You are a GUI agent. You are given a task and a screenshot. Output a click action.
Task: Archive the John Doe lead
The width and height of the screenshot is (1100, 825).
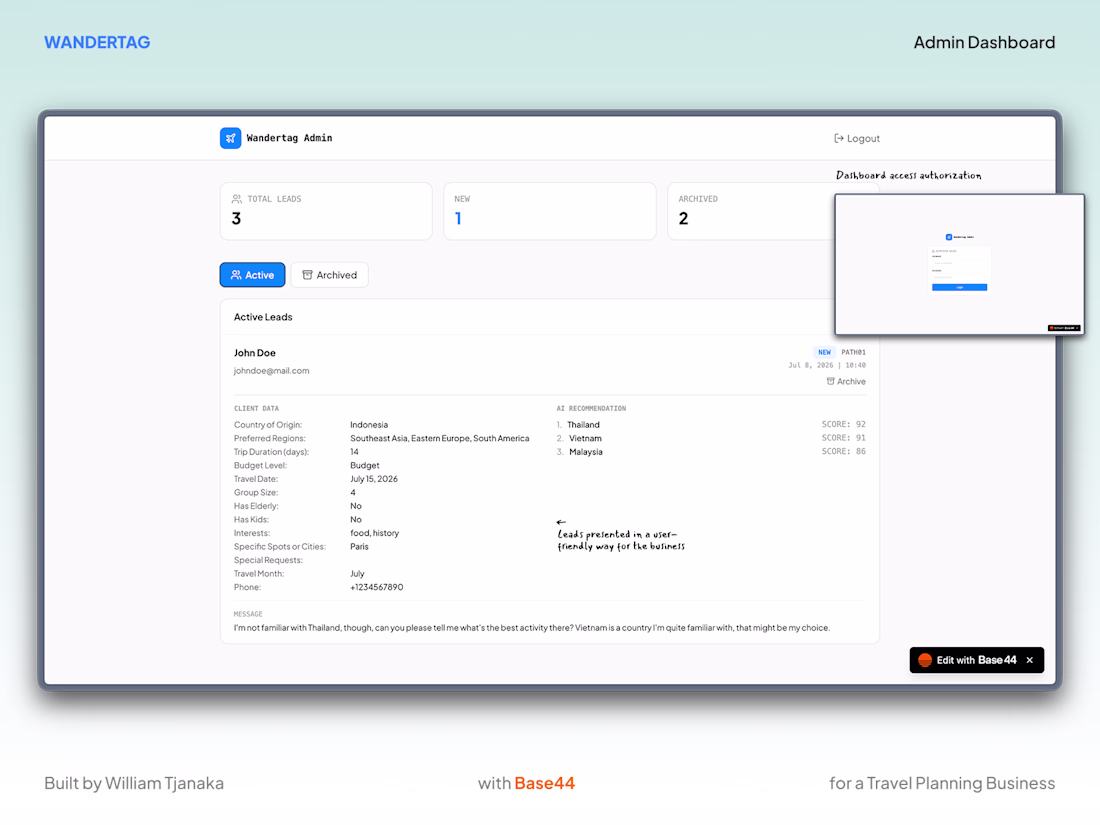point(846,382)
